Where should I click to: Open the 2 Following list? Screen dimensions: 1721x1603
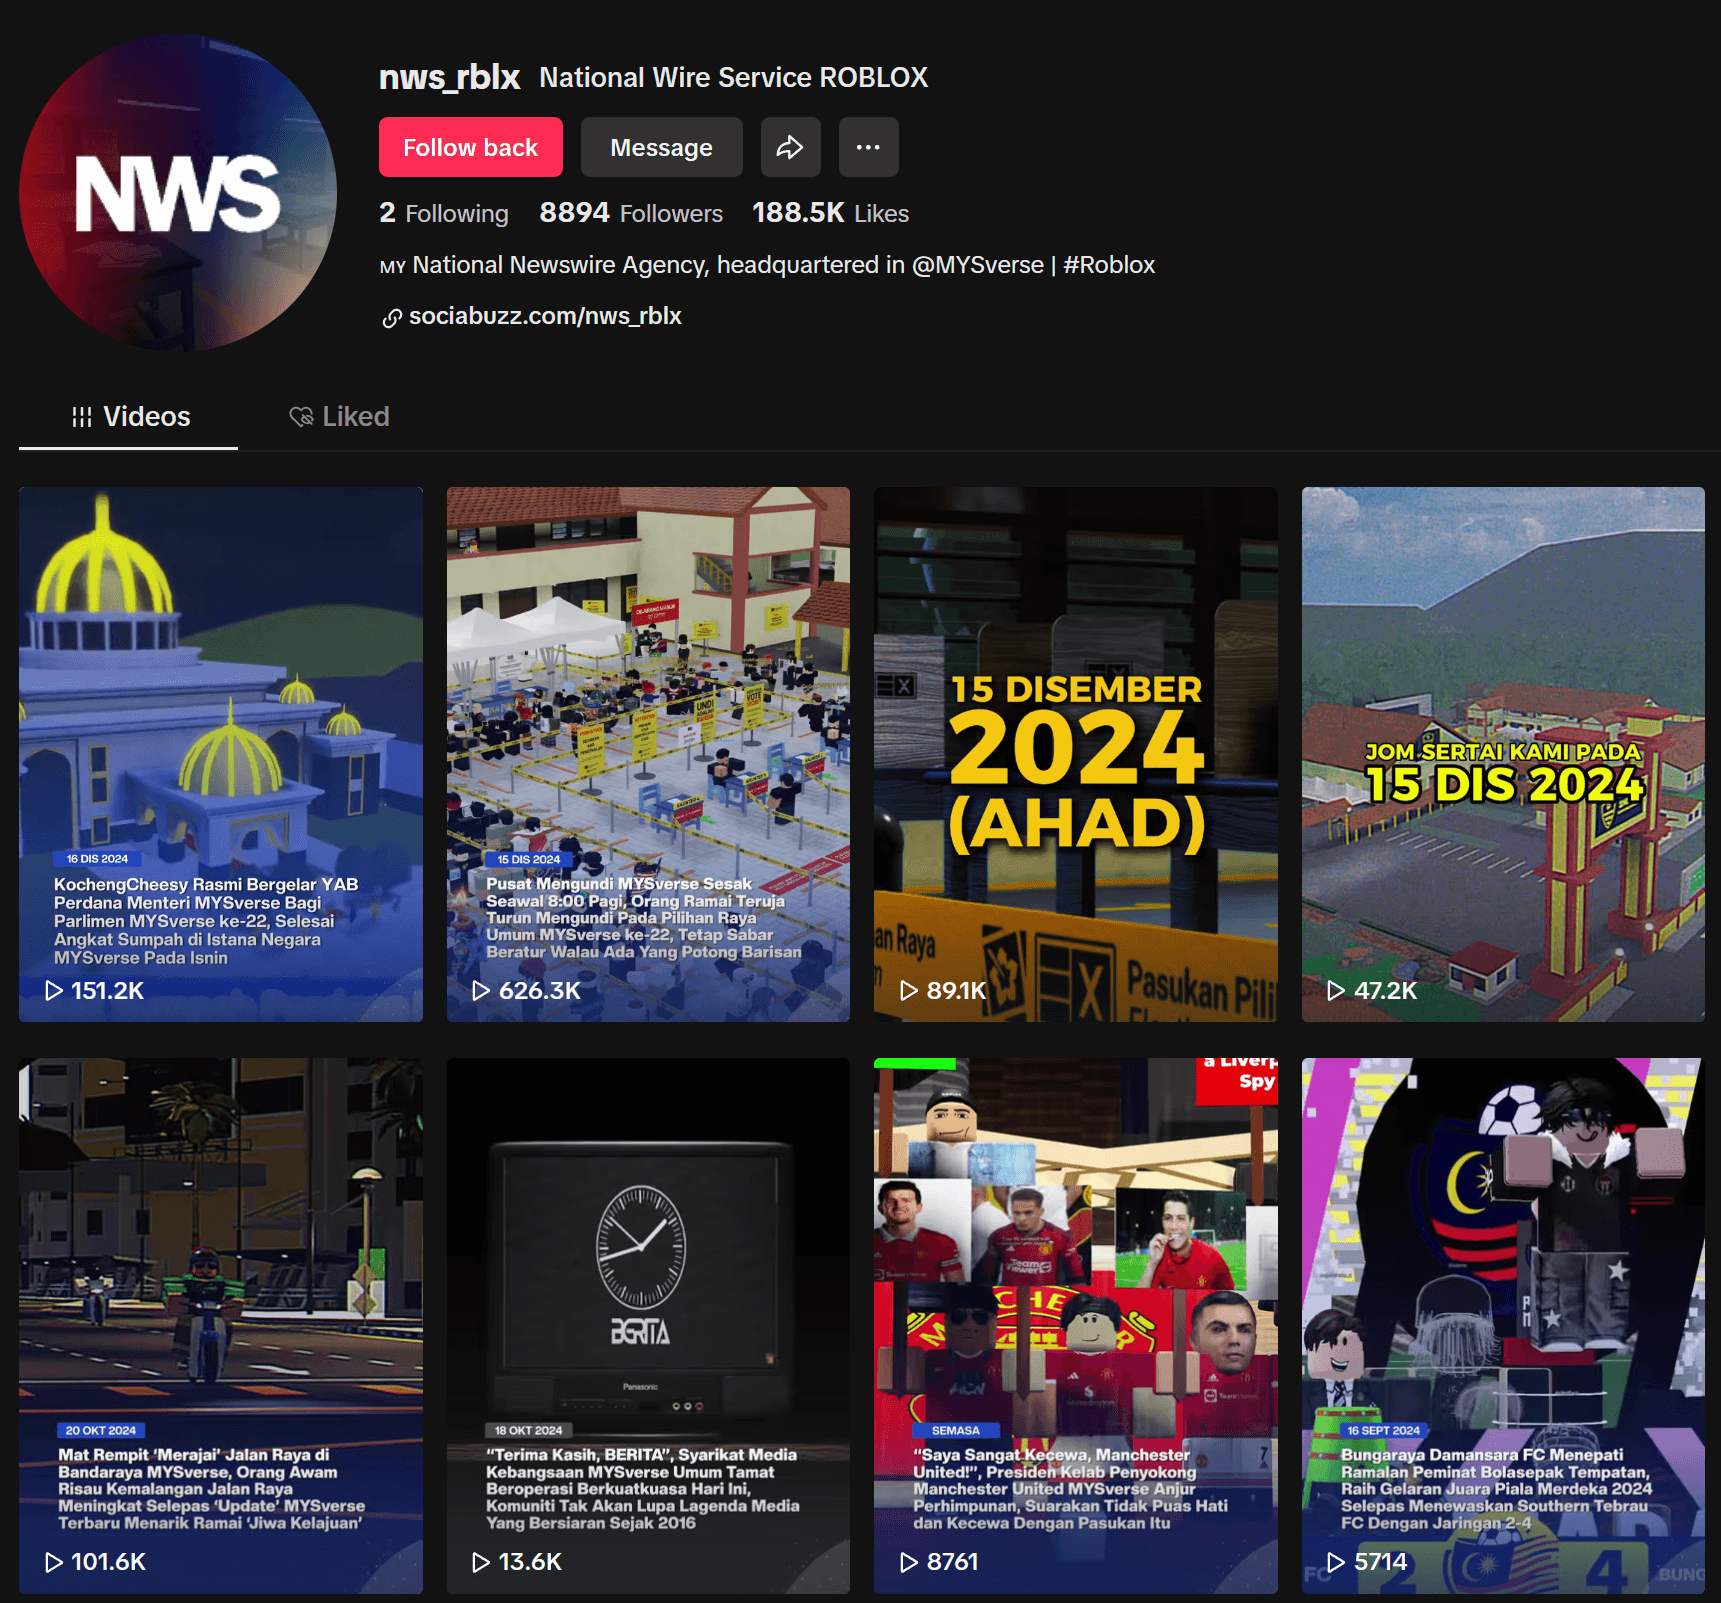click(x=443, y=213)
